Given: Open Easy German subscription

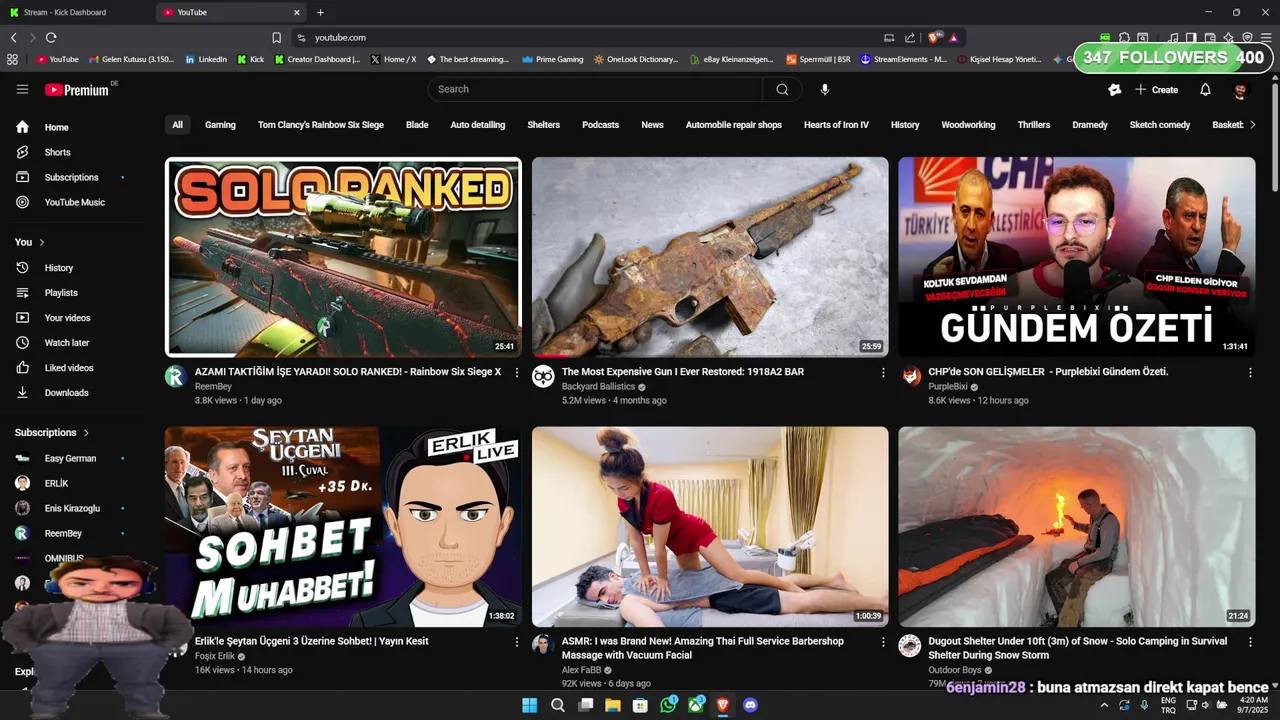Looking at the screenshot, I should (72, 458).
